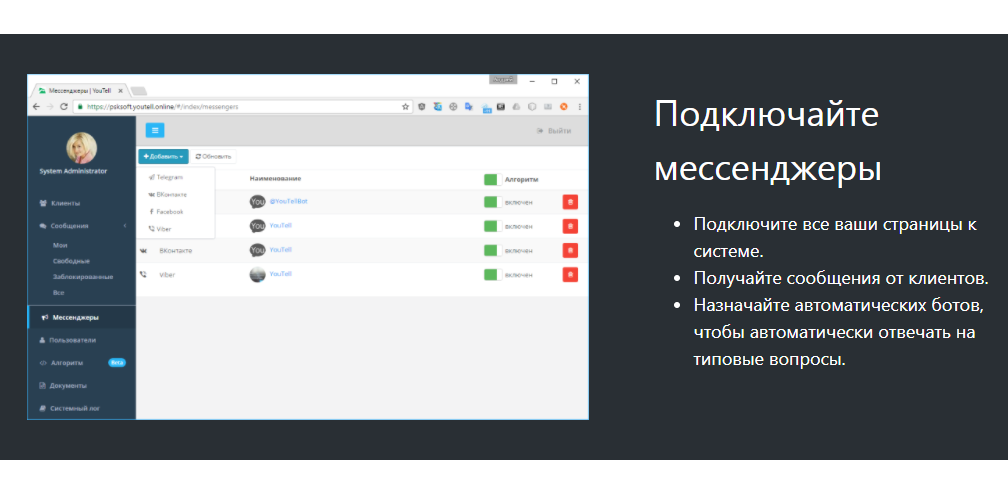Click the phone icon in the Viber row
The width and height of the screenshot is (1008, 496).
[143, 274]
